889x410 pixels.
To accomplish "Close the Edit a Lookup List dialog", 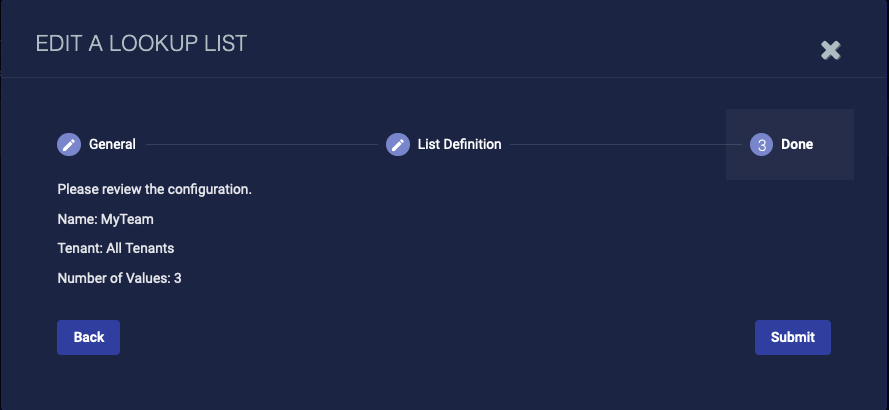I will 830,50.
